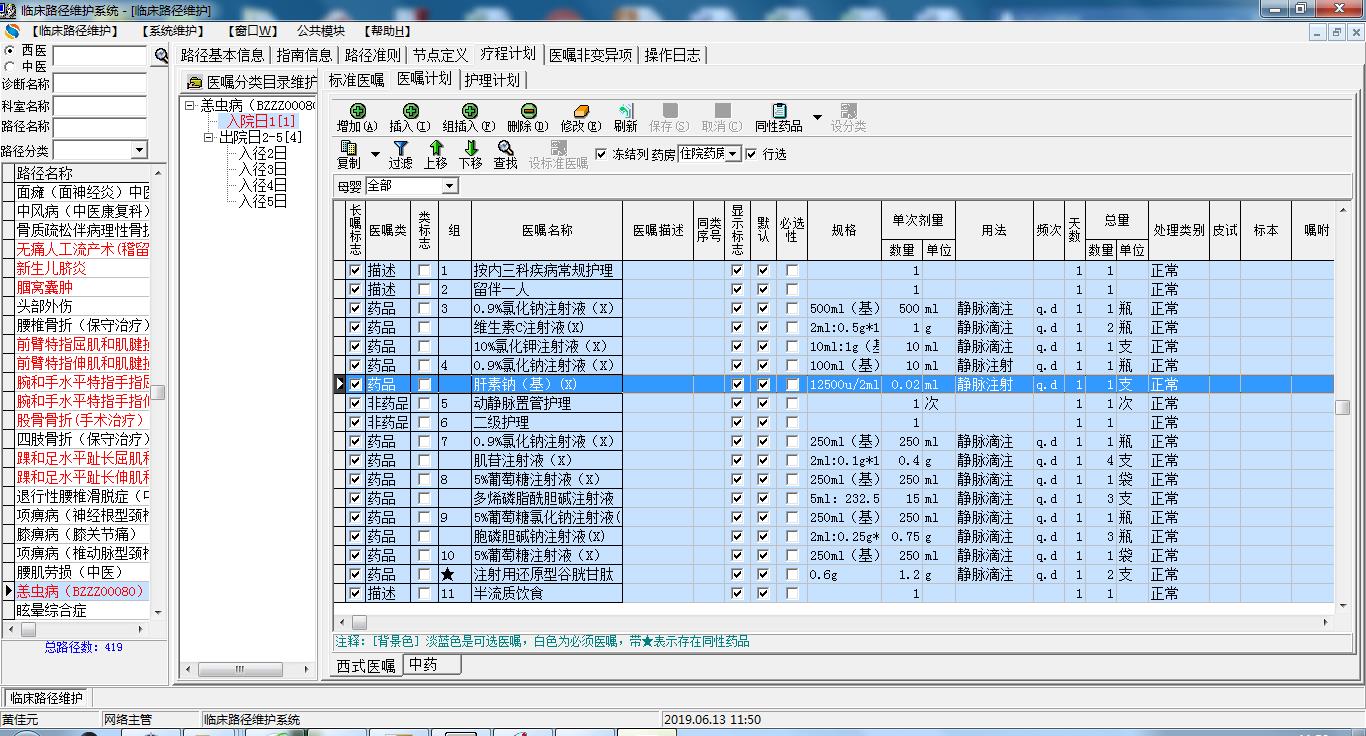Toggle 显示标志 checkbox for 动静脉置管护理 row

[x=737, y=404]
